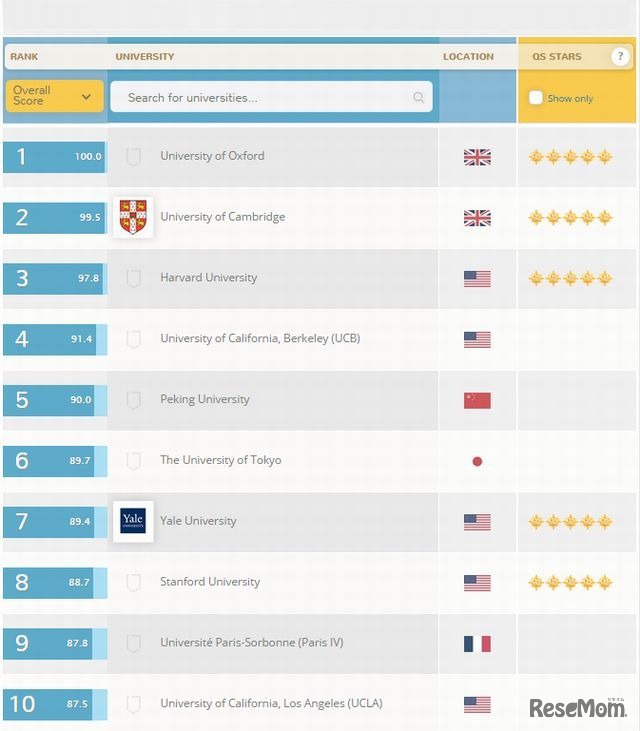This screenshot has height=731, width=640.
Task: Click the Yale University logo
Action: click(133, 521)
